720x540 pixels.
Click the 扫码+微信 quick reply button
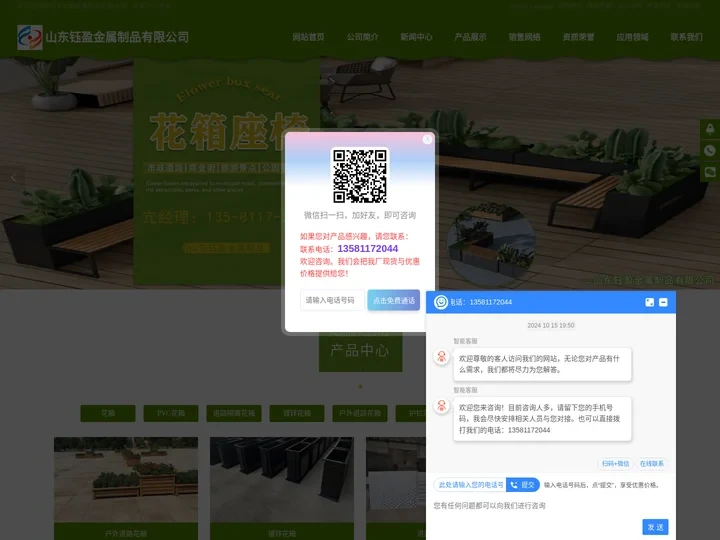[615, 463]
